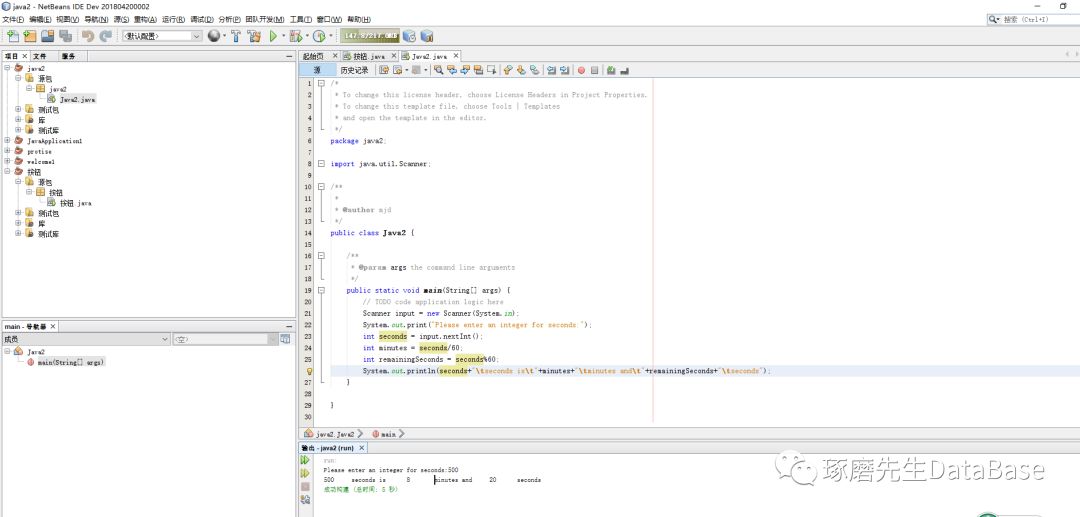The width and height of the screenshot is (1080, 517).
Task: Click the find previous occurrence editor icon
Action: (452, 70)
